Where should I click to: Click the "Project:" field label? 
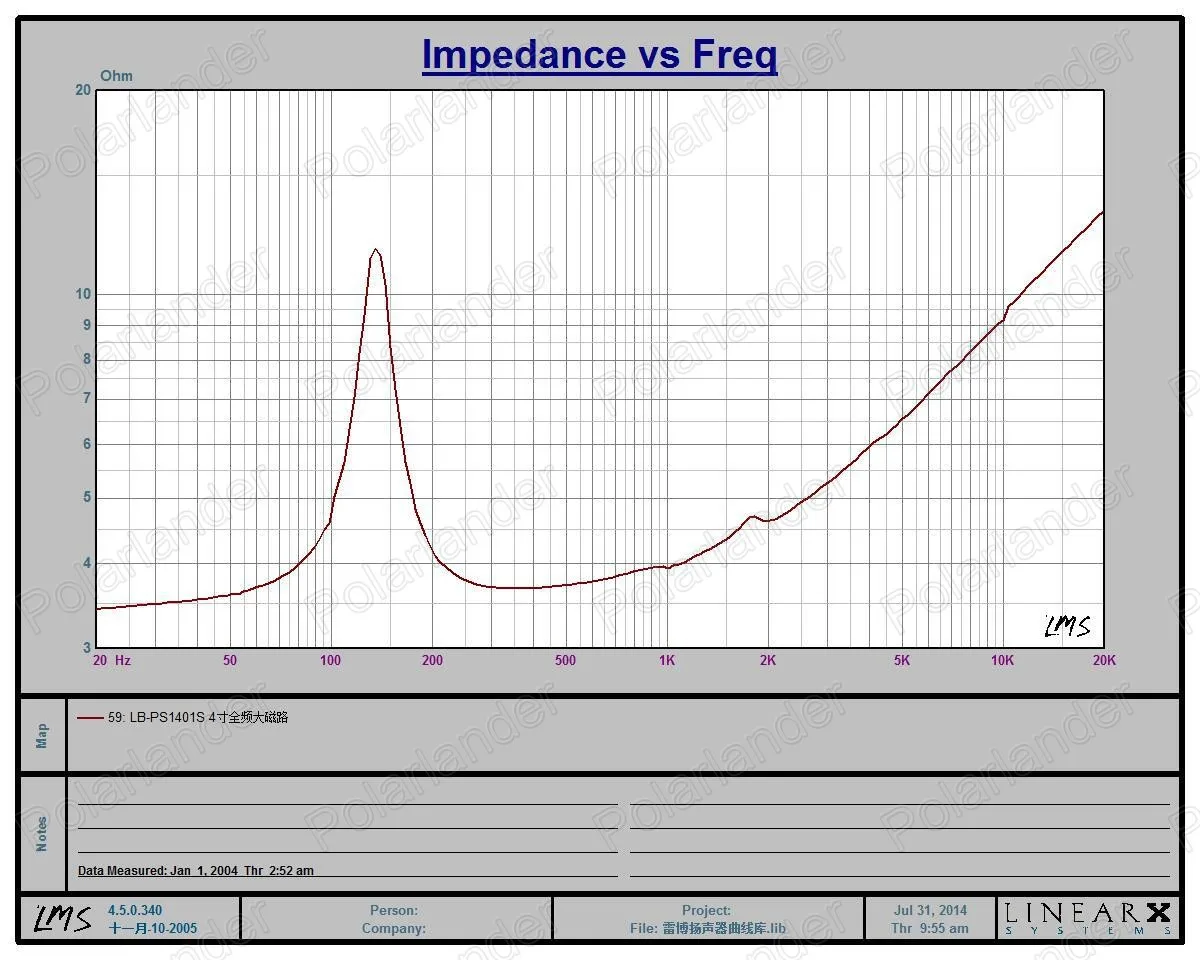[707, 911]
